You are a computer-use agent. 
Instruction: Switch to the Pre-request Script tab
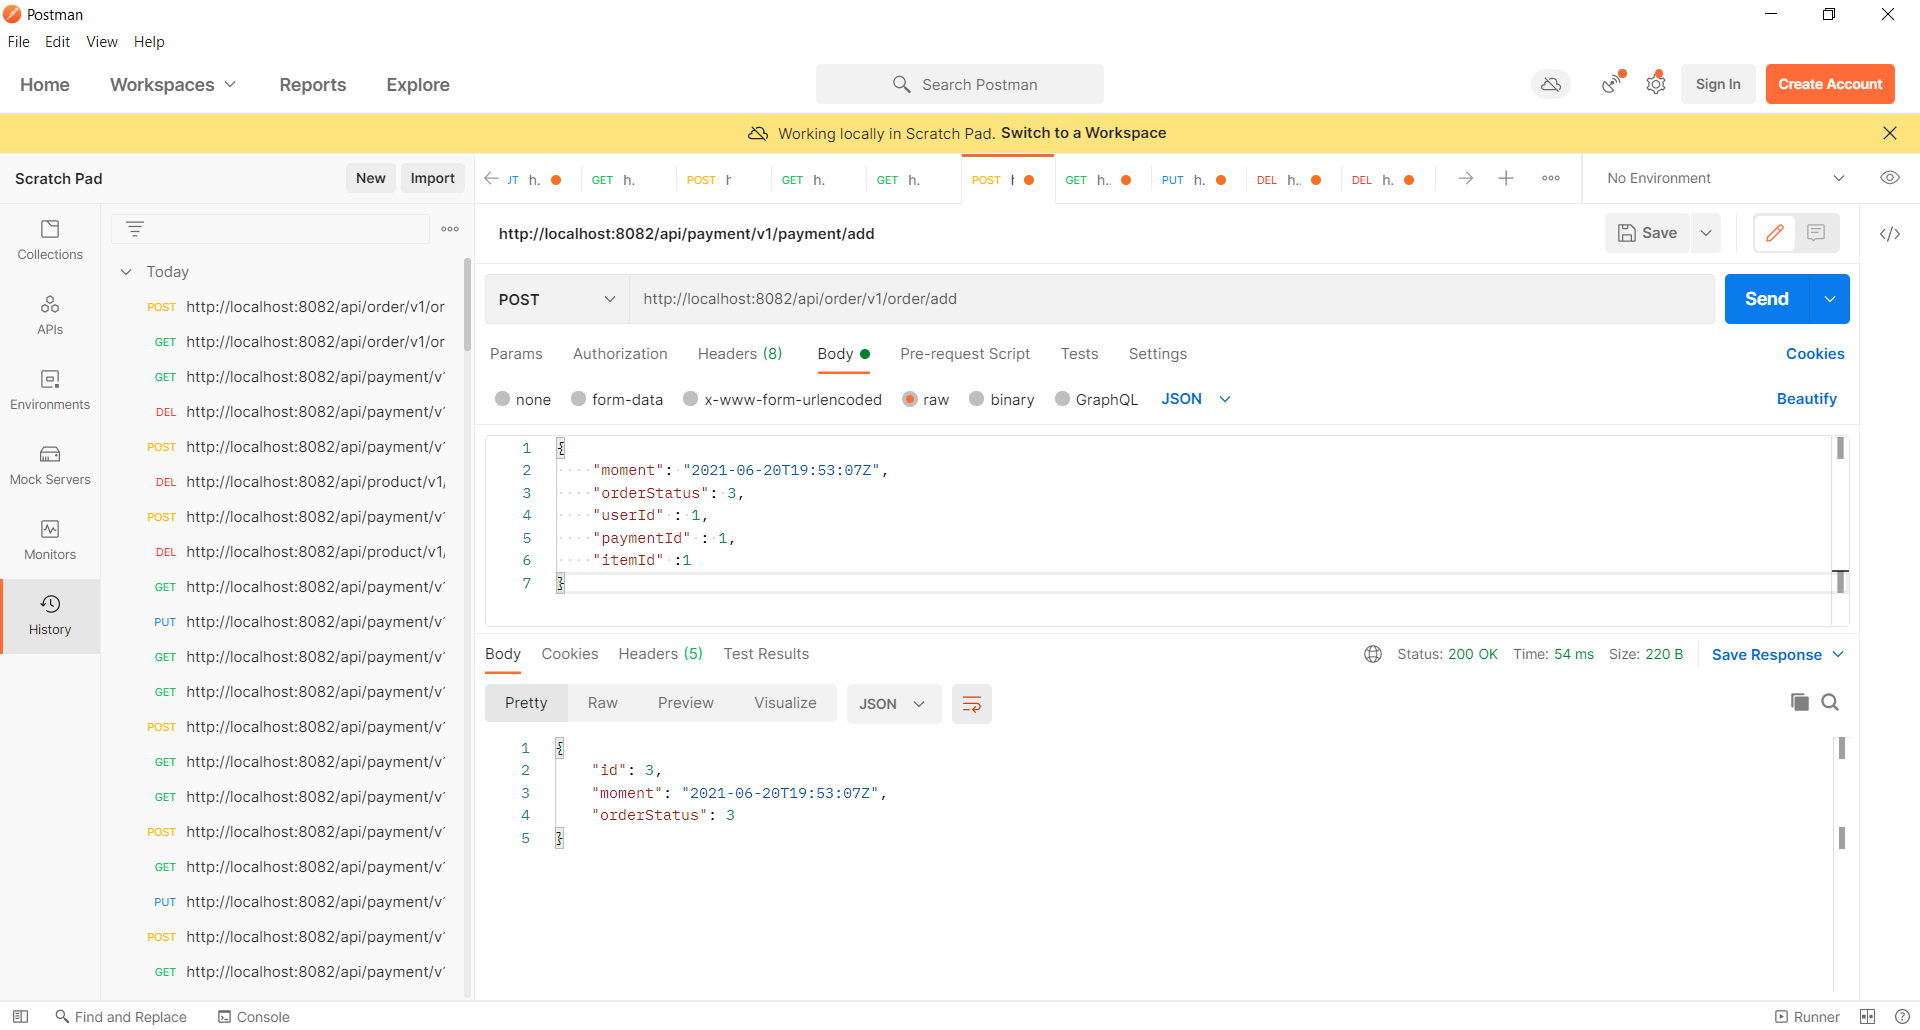965,354
